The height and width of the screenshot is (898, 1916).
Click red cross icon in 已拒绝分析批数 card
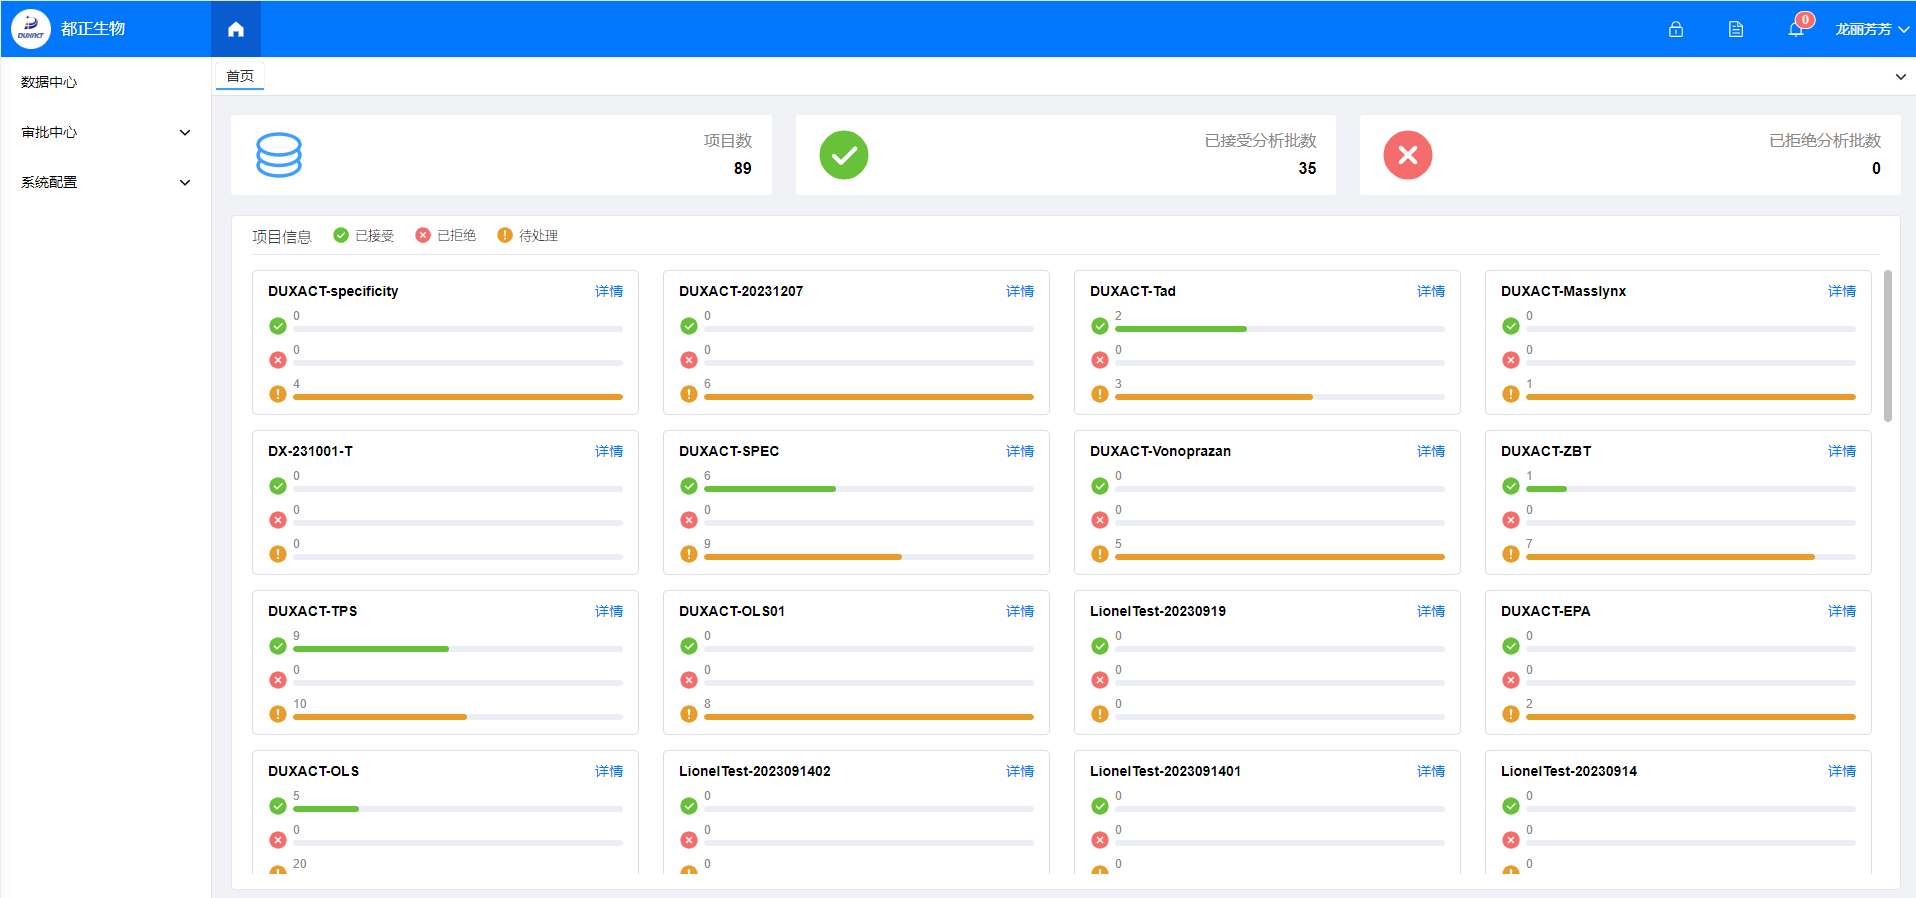[x=1408, y=155]
